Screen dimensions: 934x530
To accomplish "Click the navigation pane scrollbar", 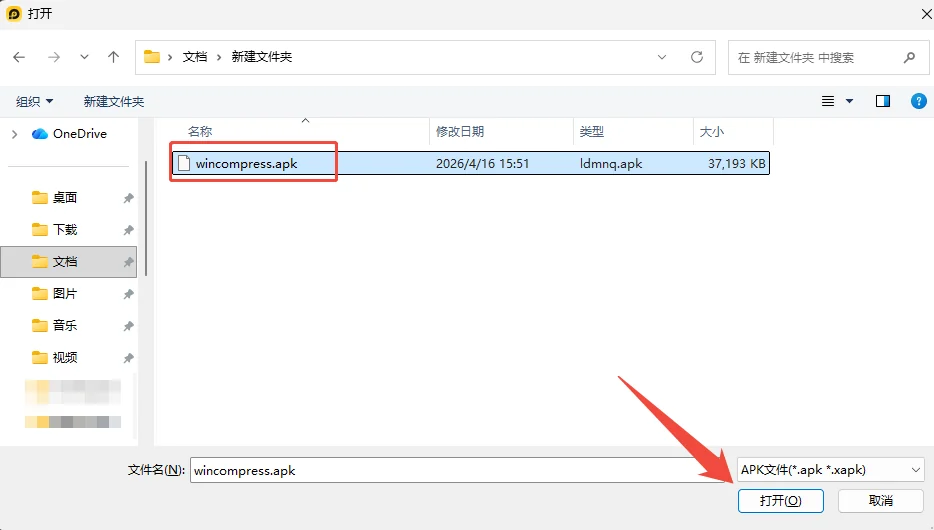I will [146, 219].
